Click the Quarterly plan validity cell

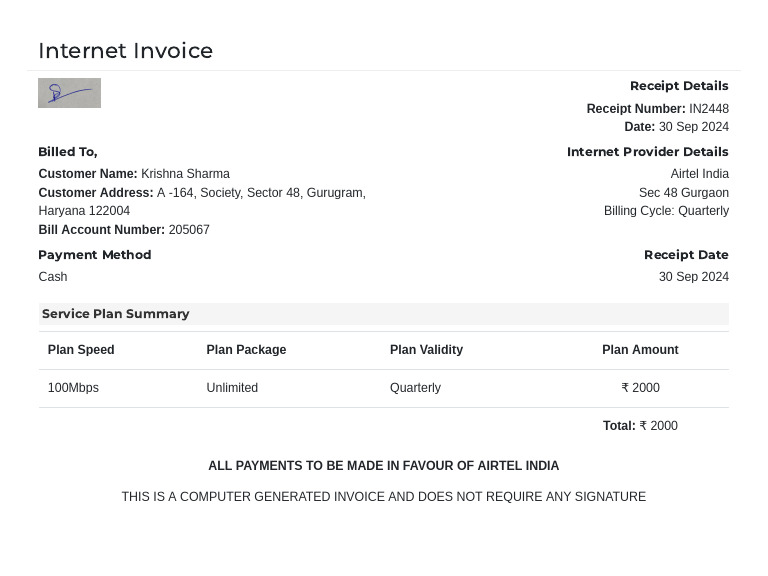[415, 388]
